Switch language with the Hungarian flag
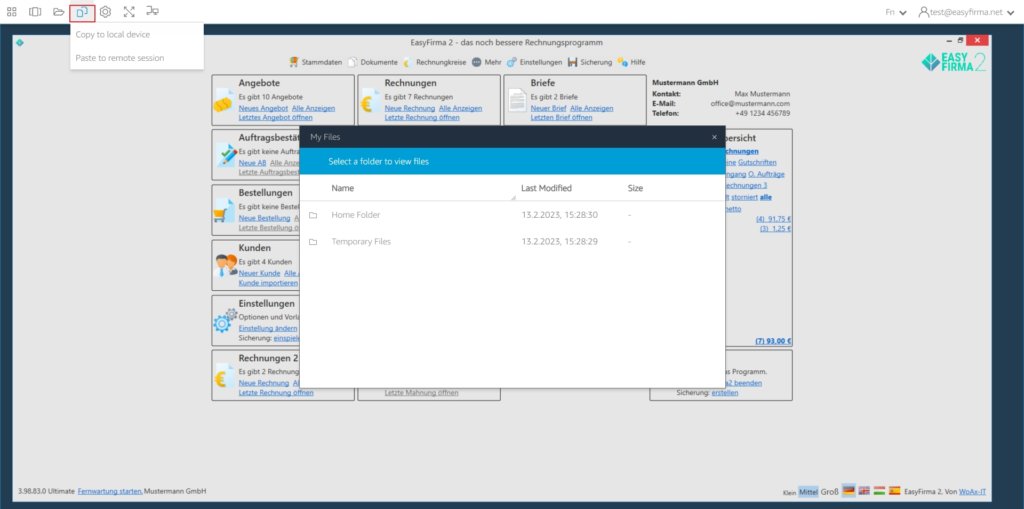Viewport: 1024px width, 509px height. [880, 490]
